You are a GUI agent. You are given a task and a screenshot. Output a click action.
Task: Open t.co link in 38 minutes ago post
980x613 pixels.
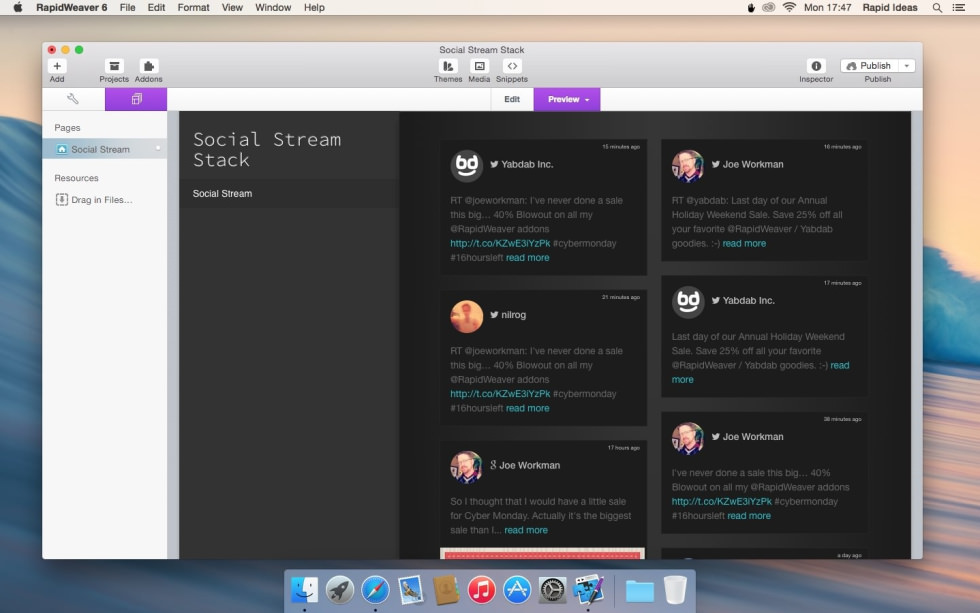coord(721,501)
